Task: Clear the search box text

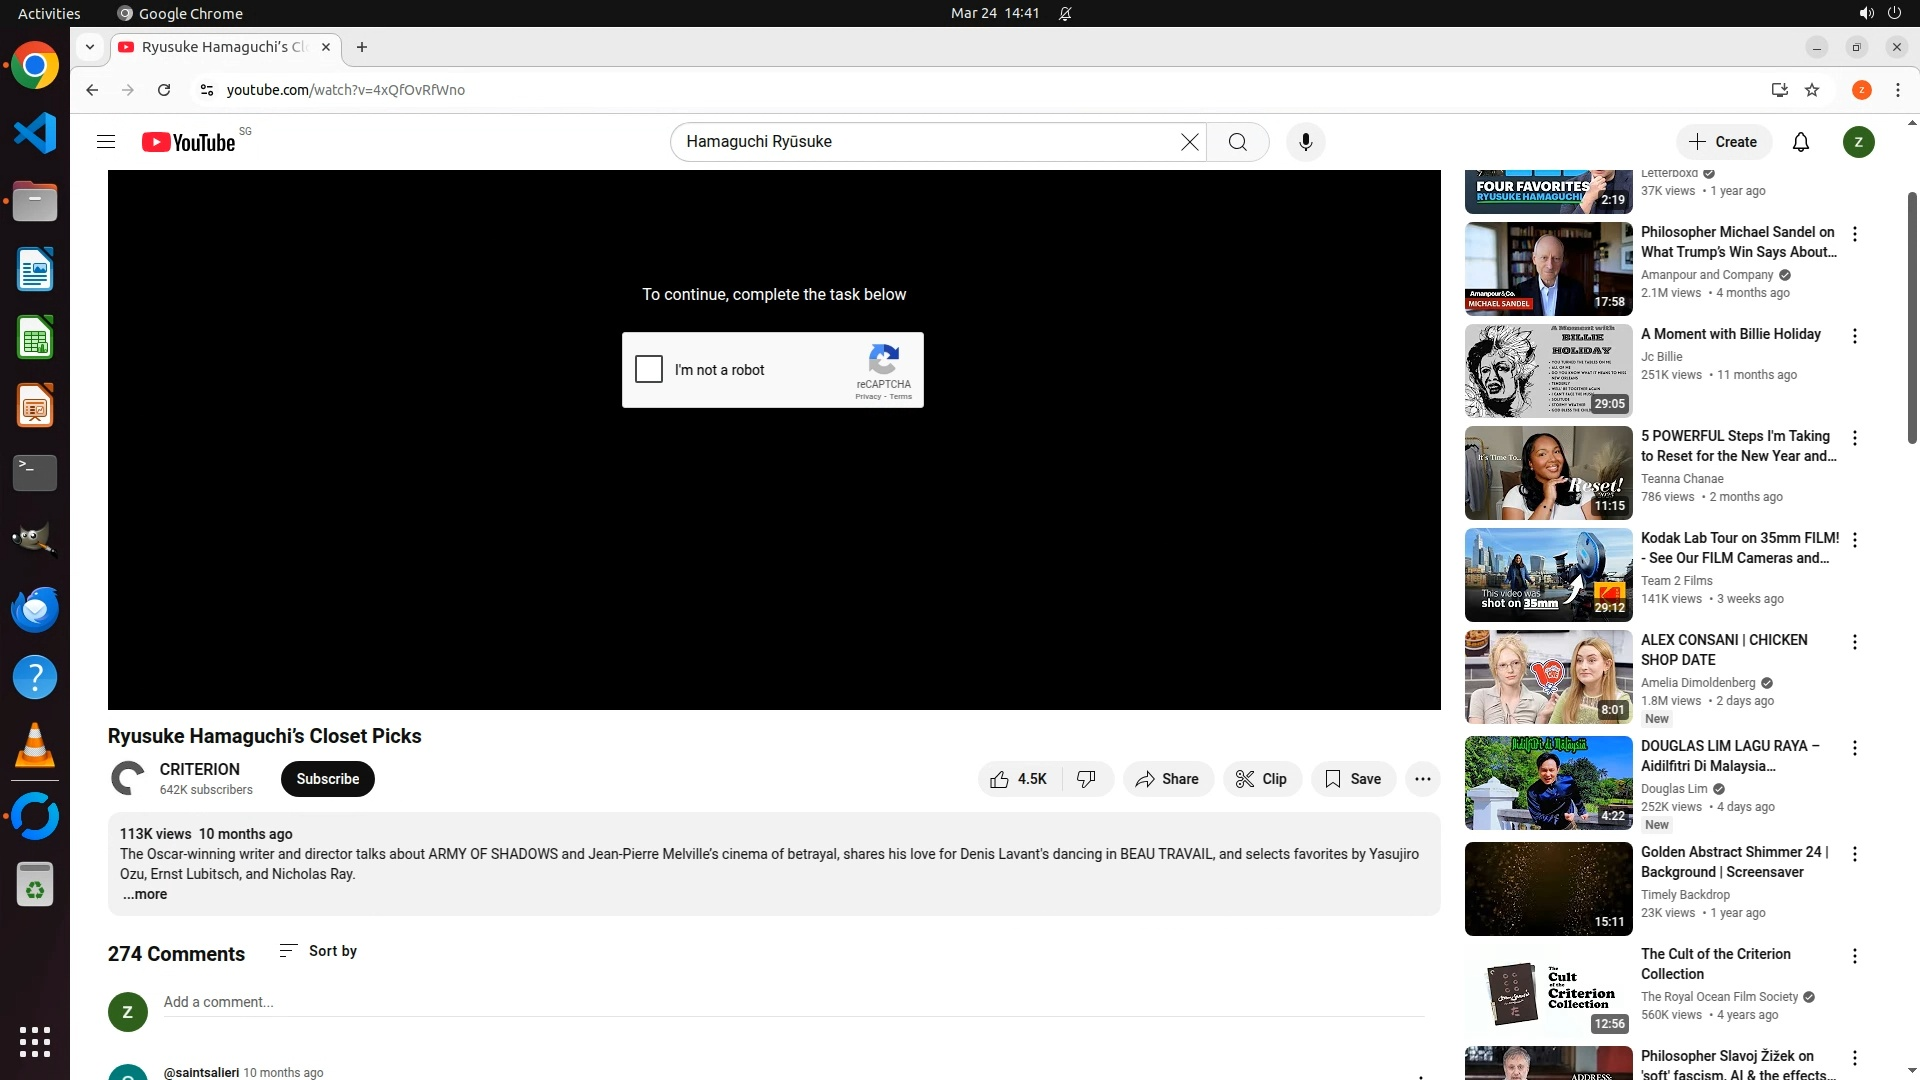Action: (1189, 142)
